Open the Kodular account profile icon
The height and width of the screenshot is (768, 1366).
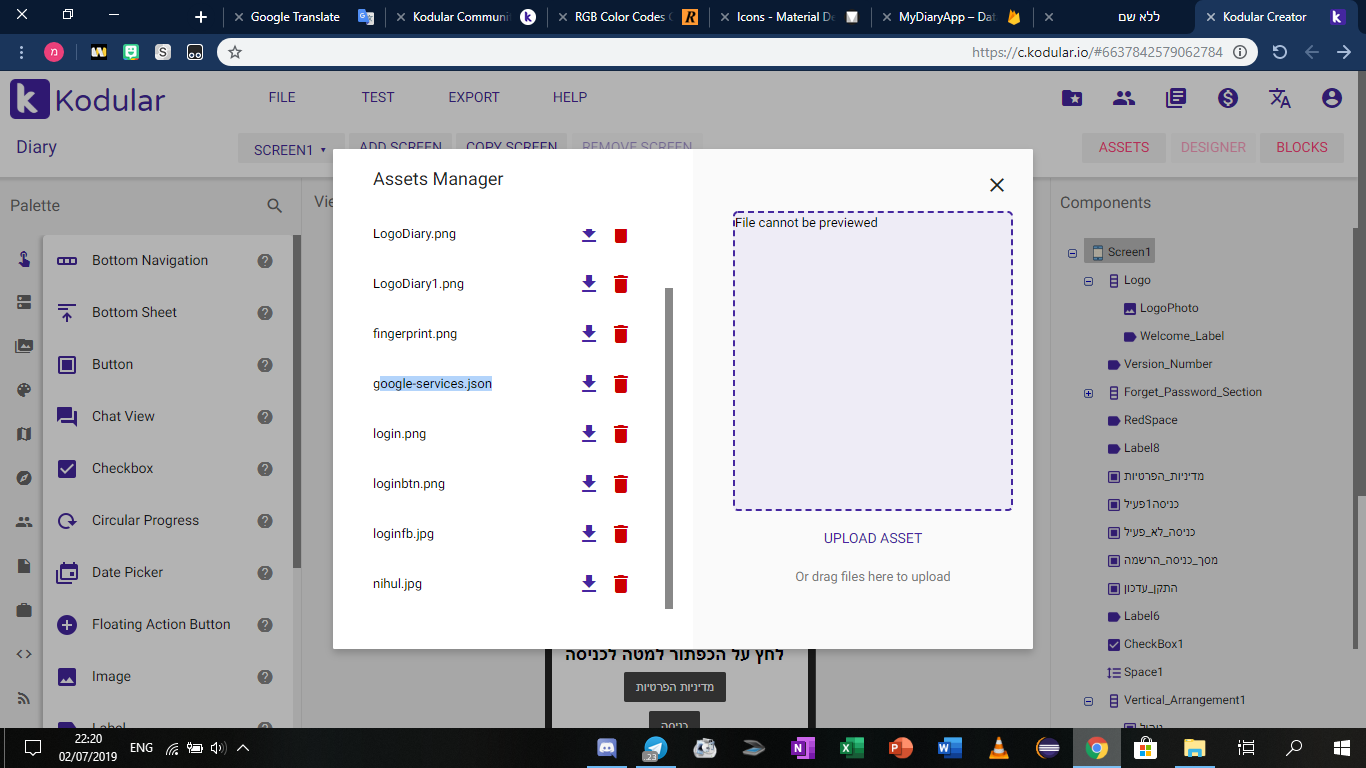1330,97
